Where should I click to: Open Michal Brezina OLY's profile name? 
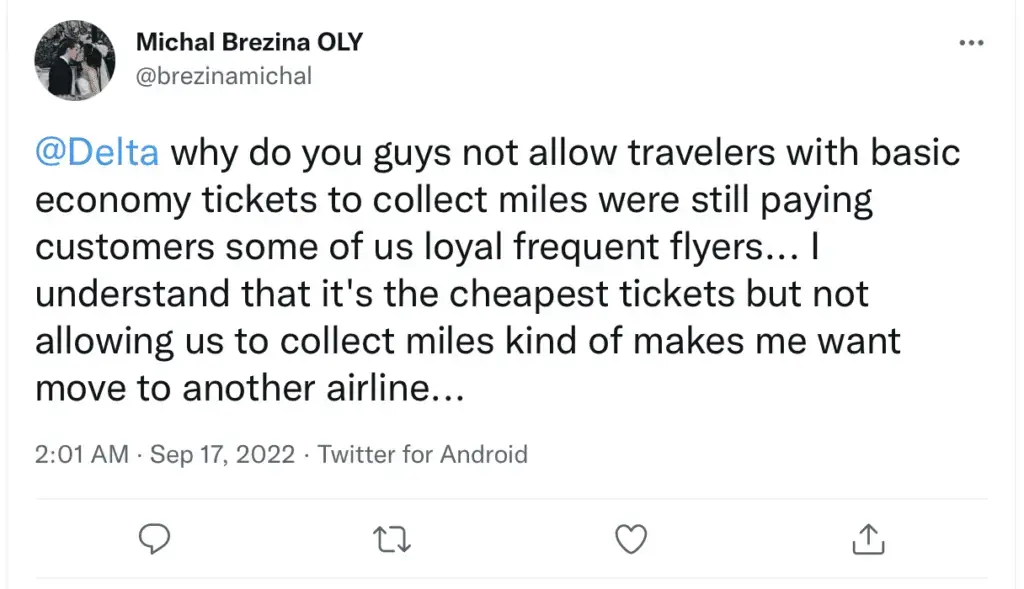point(249,43)
